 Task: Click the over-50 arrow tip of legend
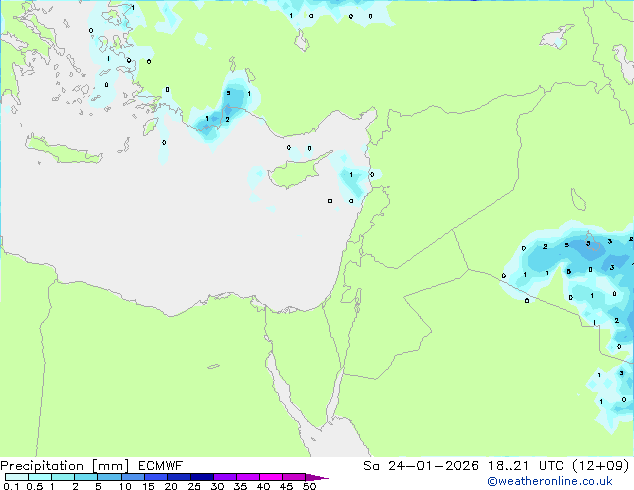point(317,477)
